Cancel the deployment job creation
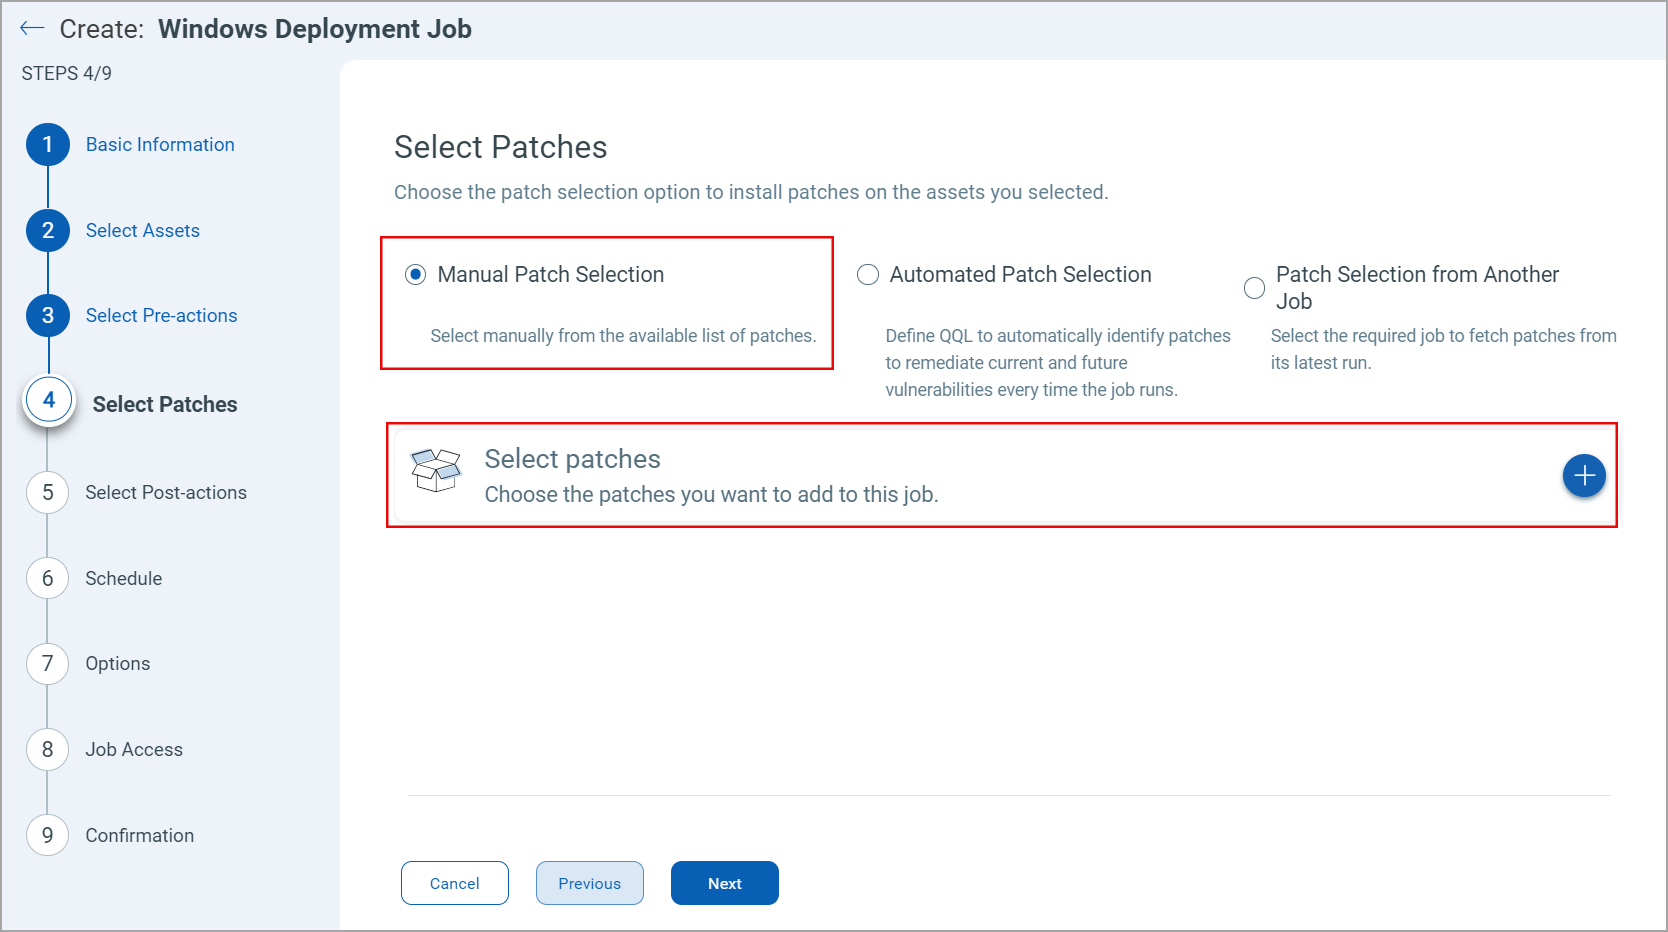 [x=455, y=883]
